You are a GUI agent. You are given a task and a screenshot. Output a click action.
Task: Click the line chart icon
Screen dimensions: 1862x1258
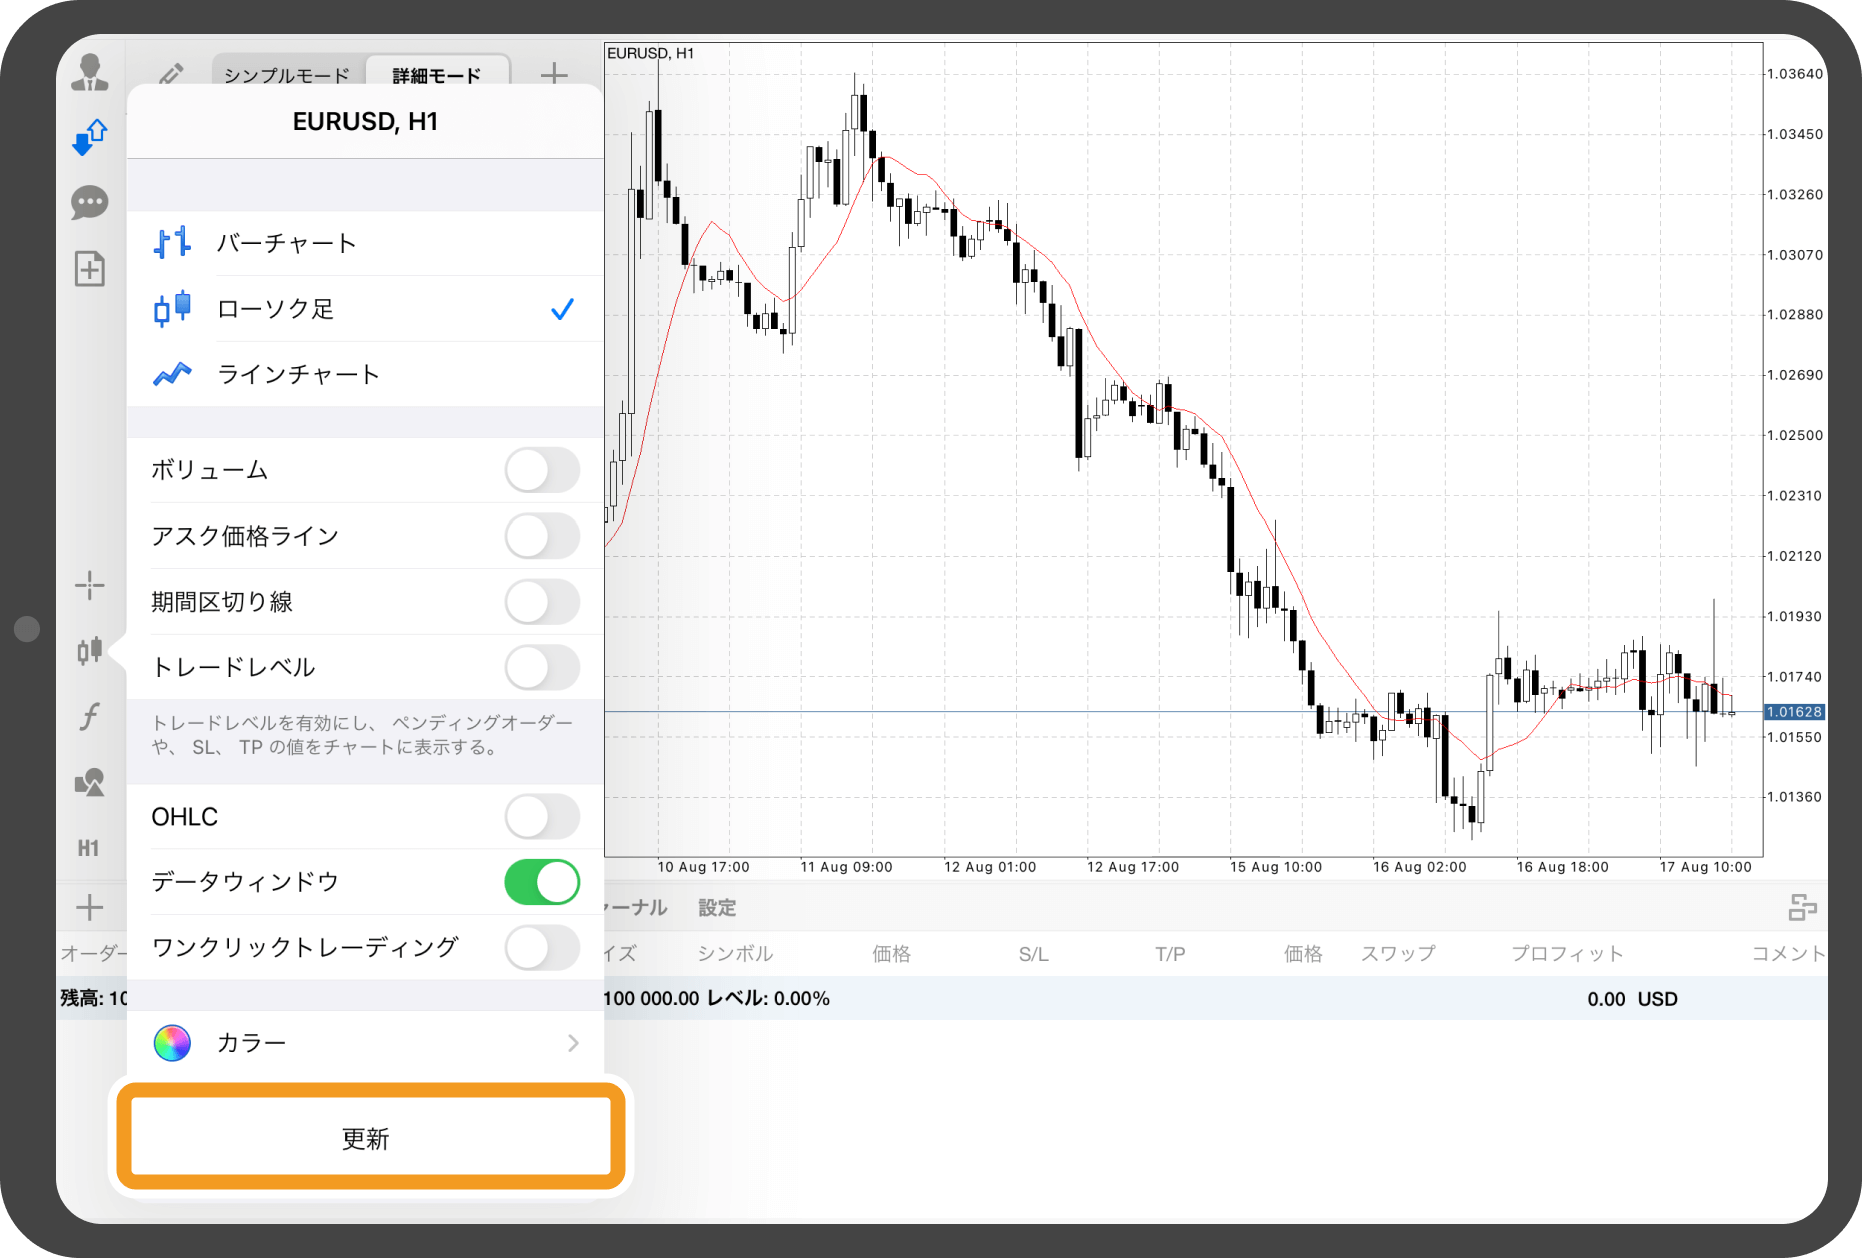click(172, 374)
